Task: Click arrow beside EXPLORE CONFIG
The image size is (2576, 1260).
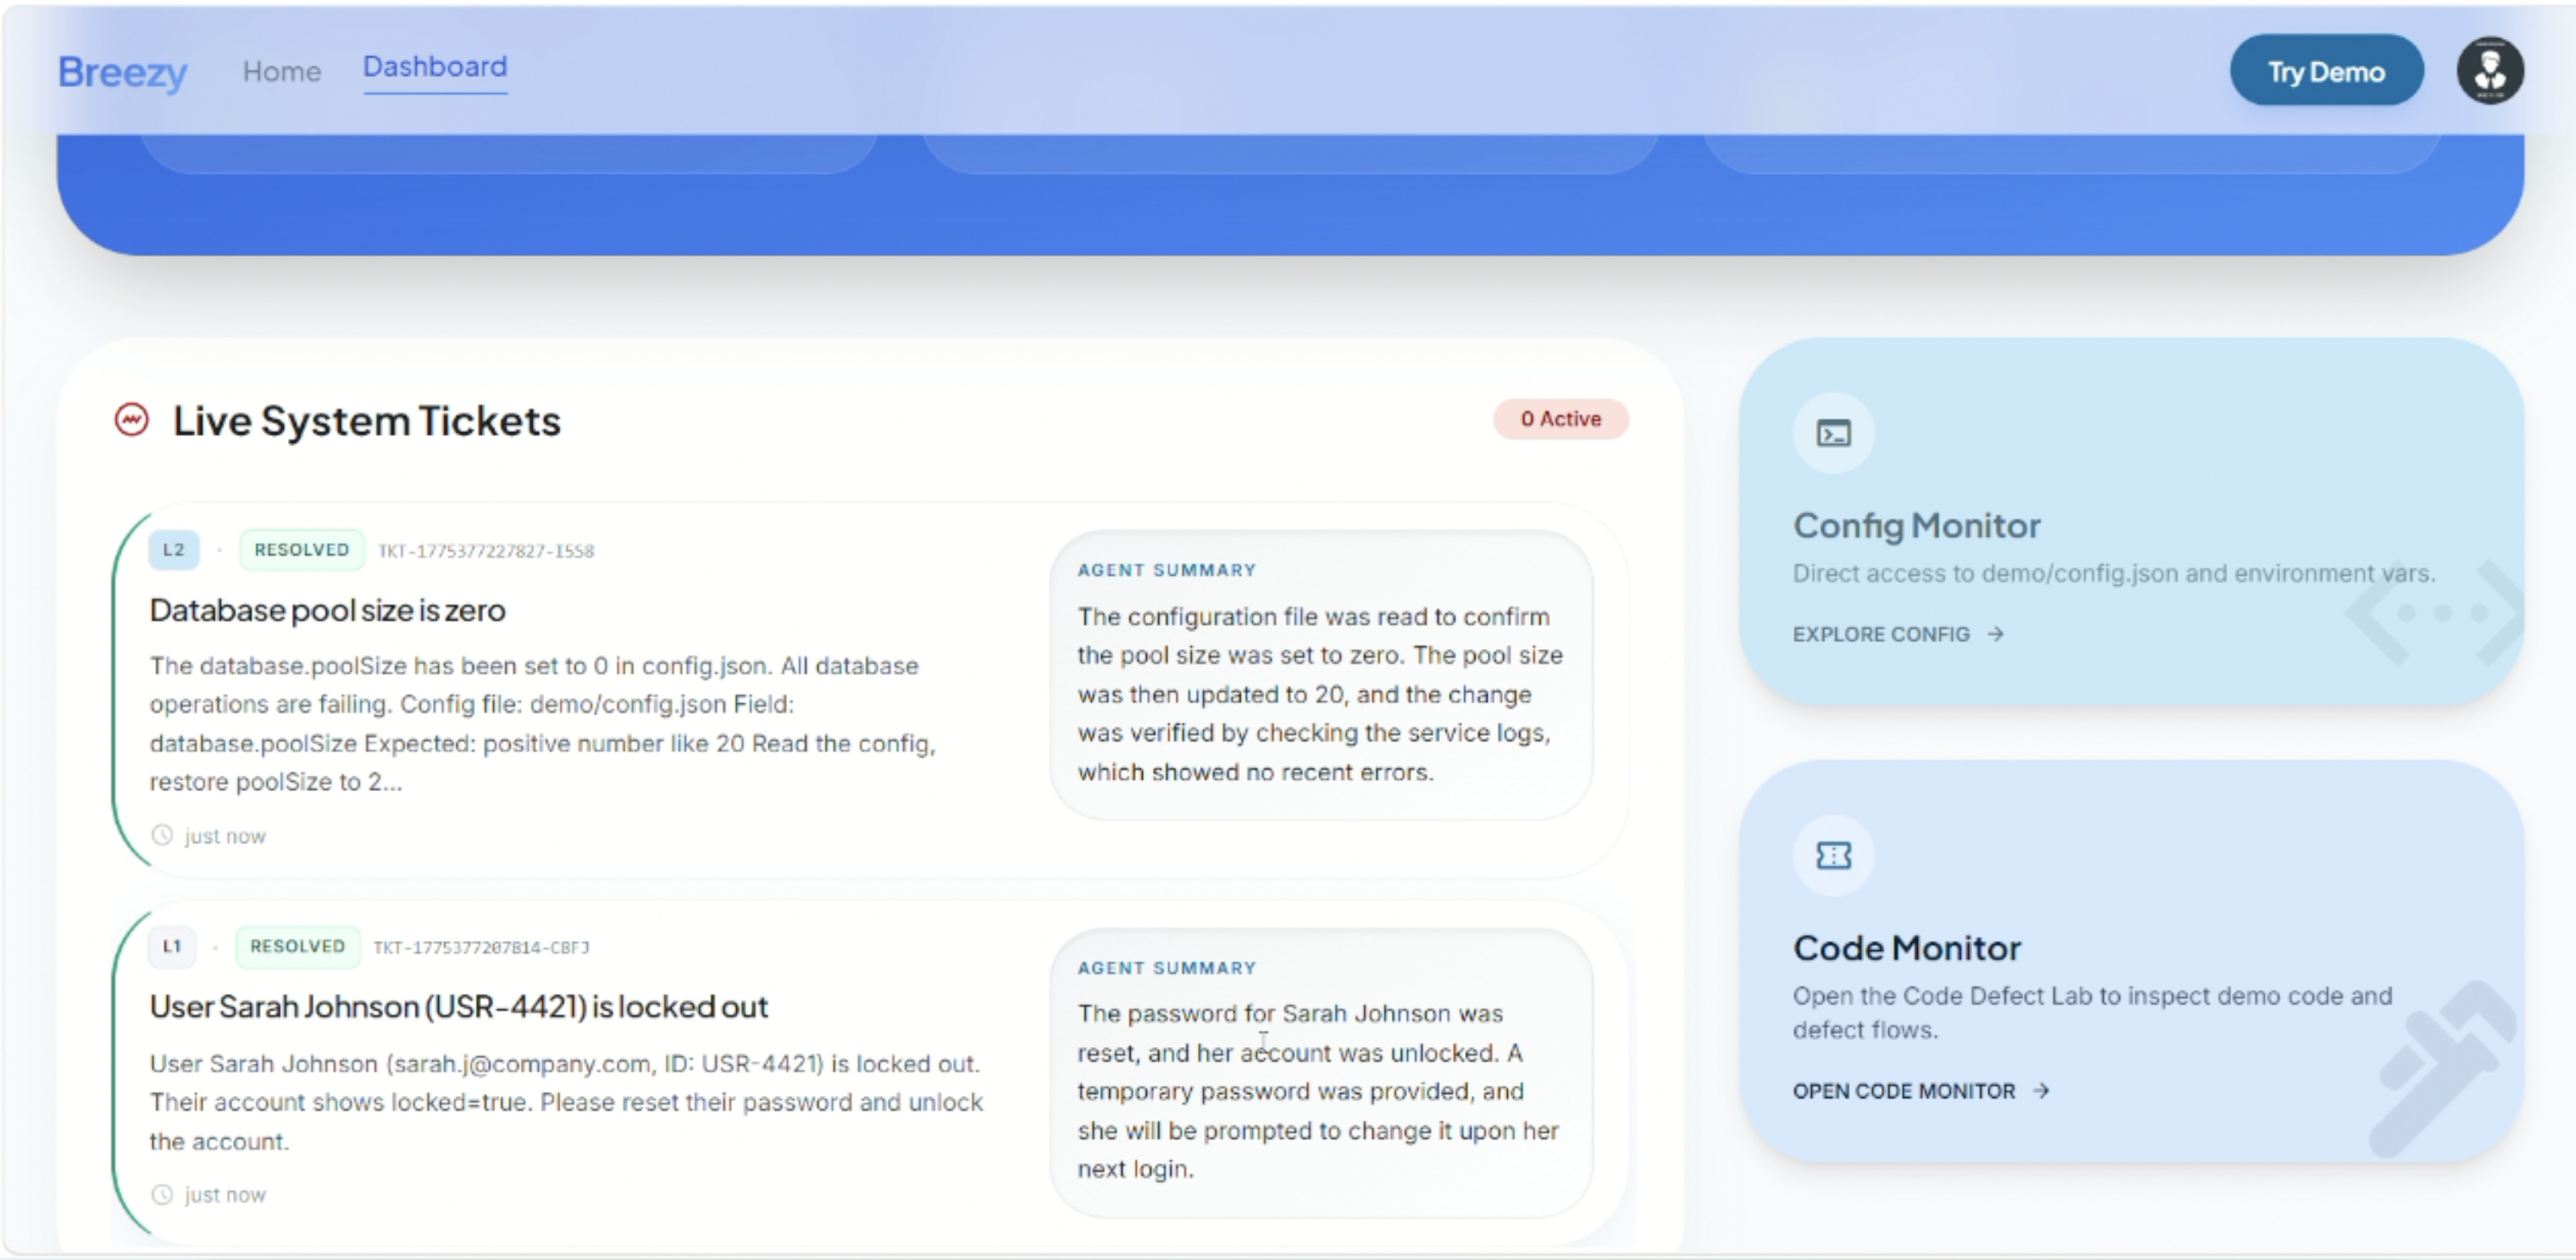Action: pyautogui.click(x=1995, y=634)
